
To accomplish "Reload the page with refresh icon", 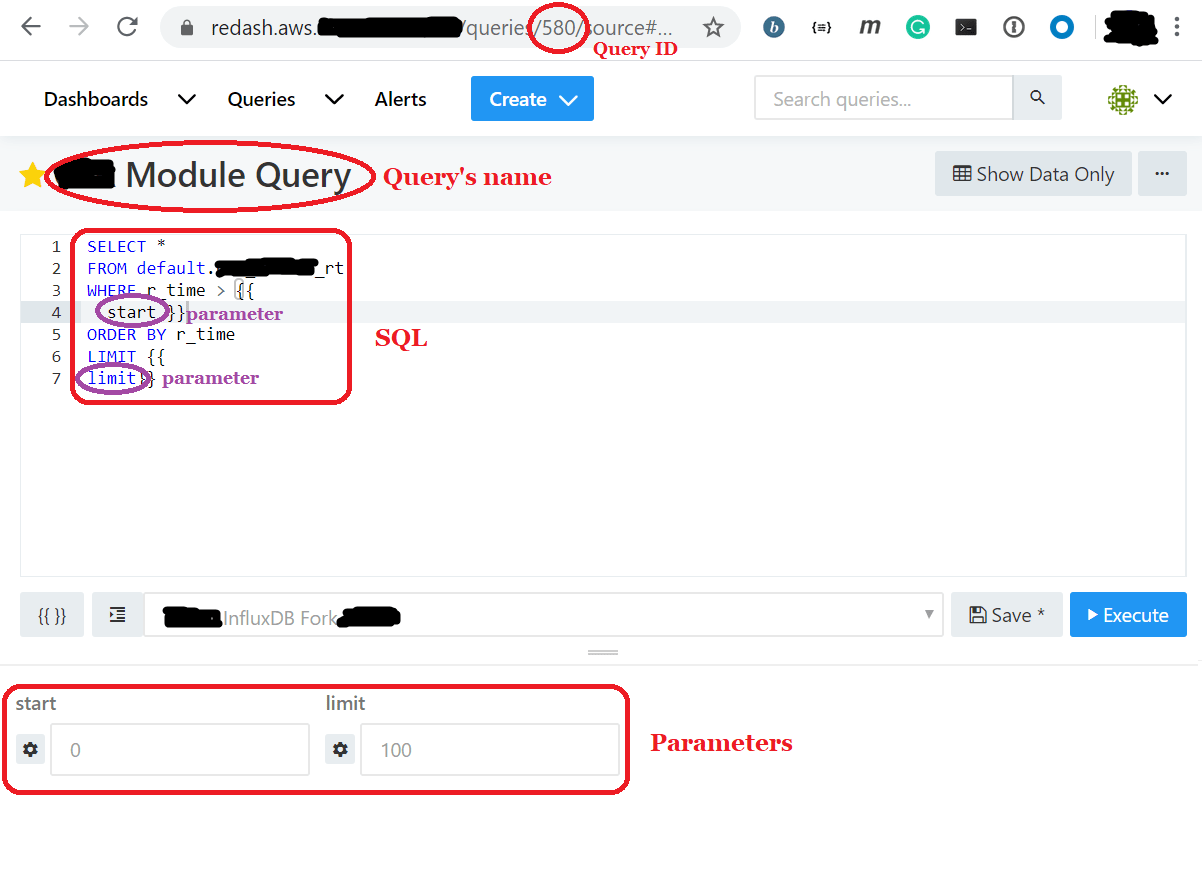I will (127, 27).
